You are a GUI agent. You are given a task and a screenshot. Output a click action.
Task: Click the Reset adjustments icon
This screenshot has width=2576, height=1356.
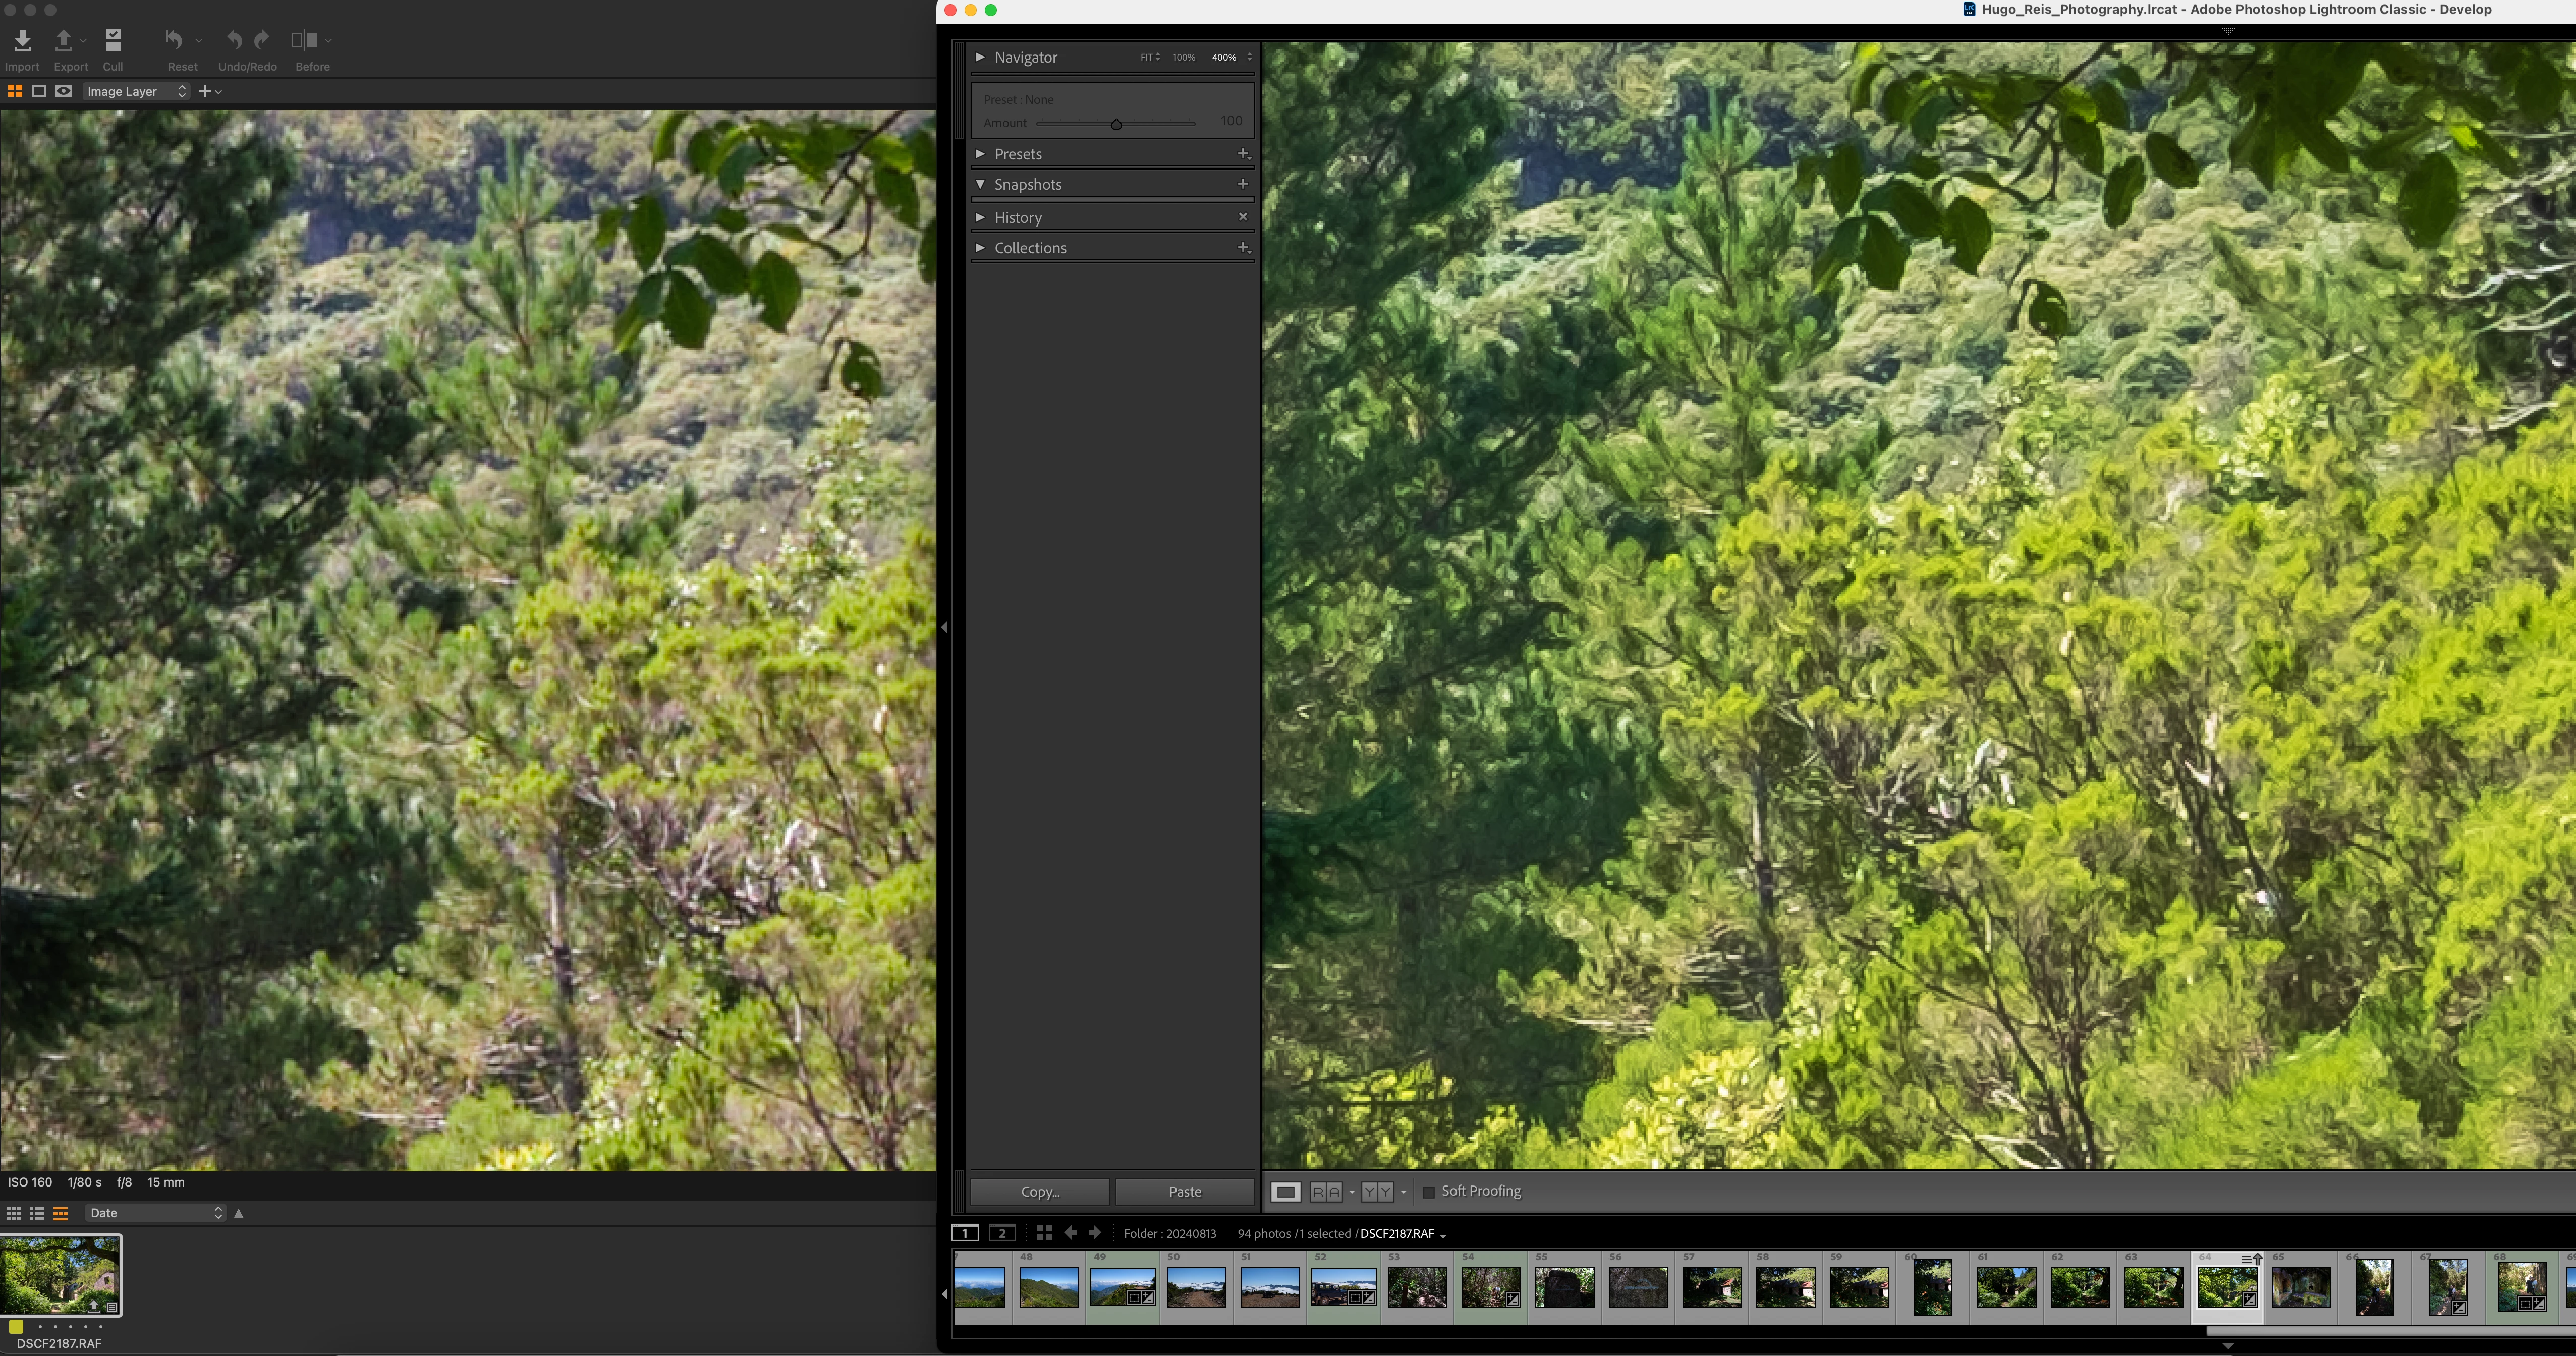point(174,41)
